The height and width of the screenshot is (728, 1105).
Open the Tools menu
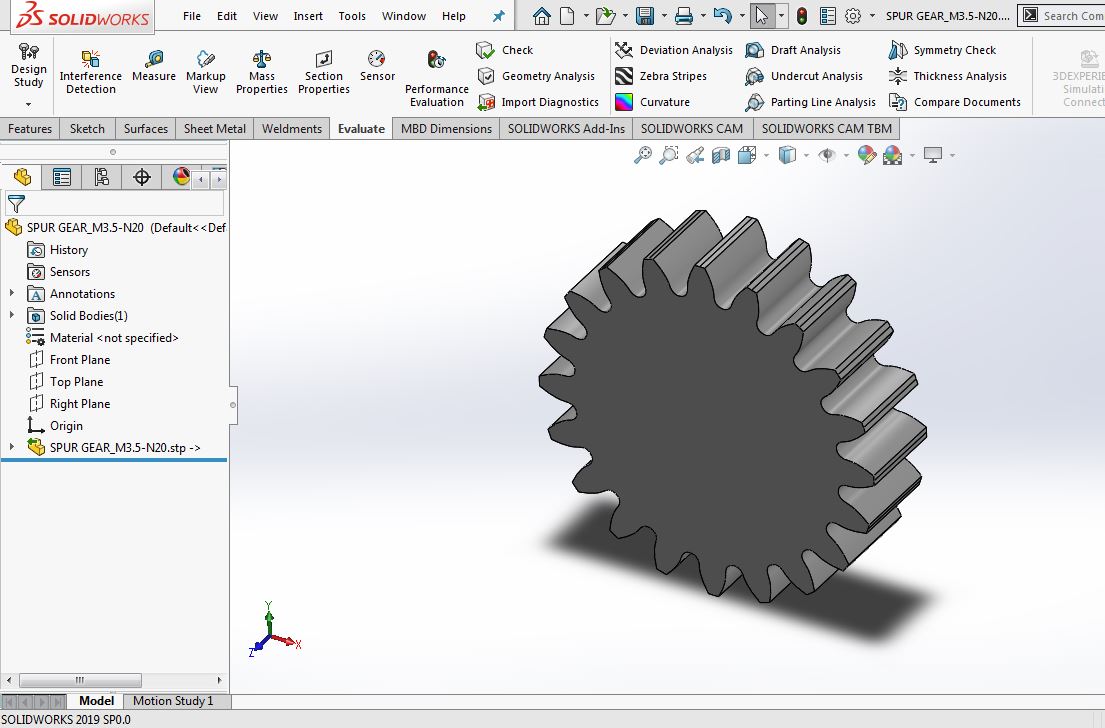[352, 16]
